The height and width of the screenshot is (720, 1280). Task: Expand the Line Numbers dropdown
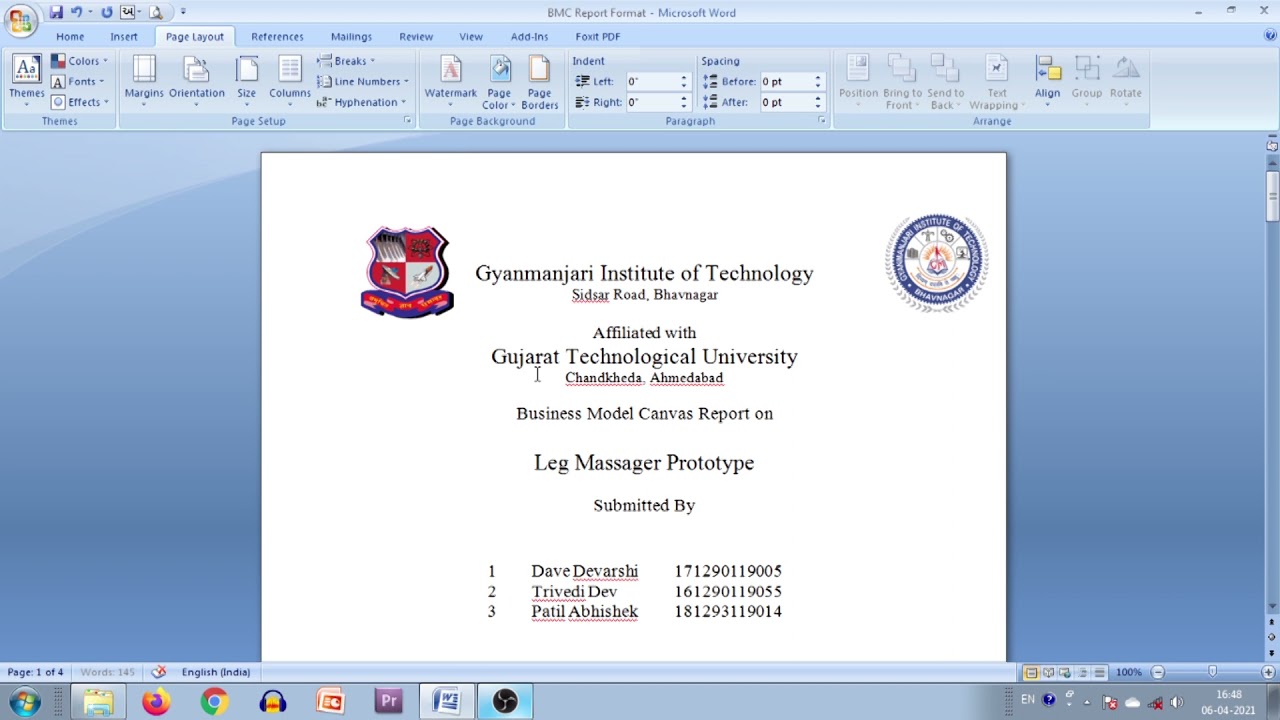pyautogui.click(x=363, y=81)
